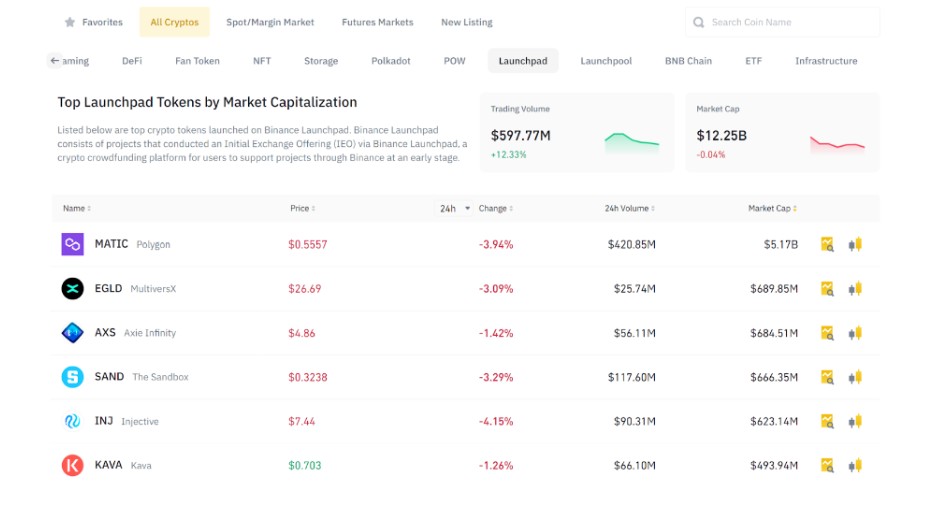Open the SAND detail chart icon

827,377
